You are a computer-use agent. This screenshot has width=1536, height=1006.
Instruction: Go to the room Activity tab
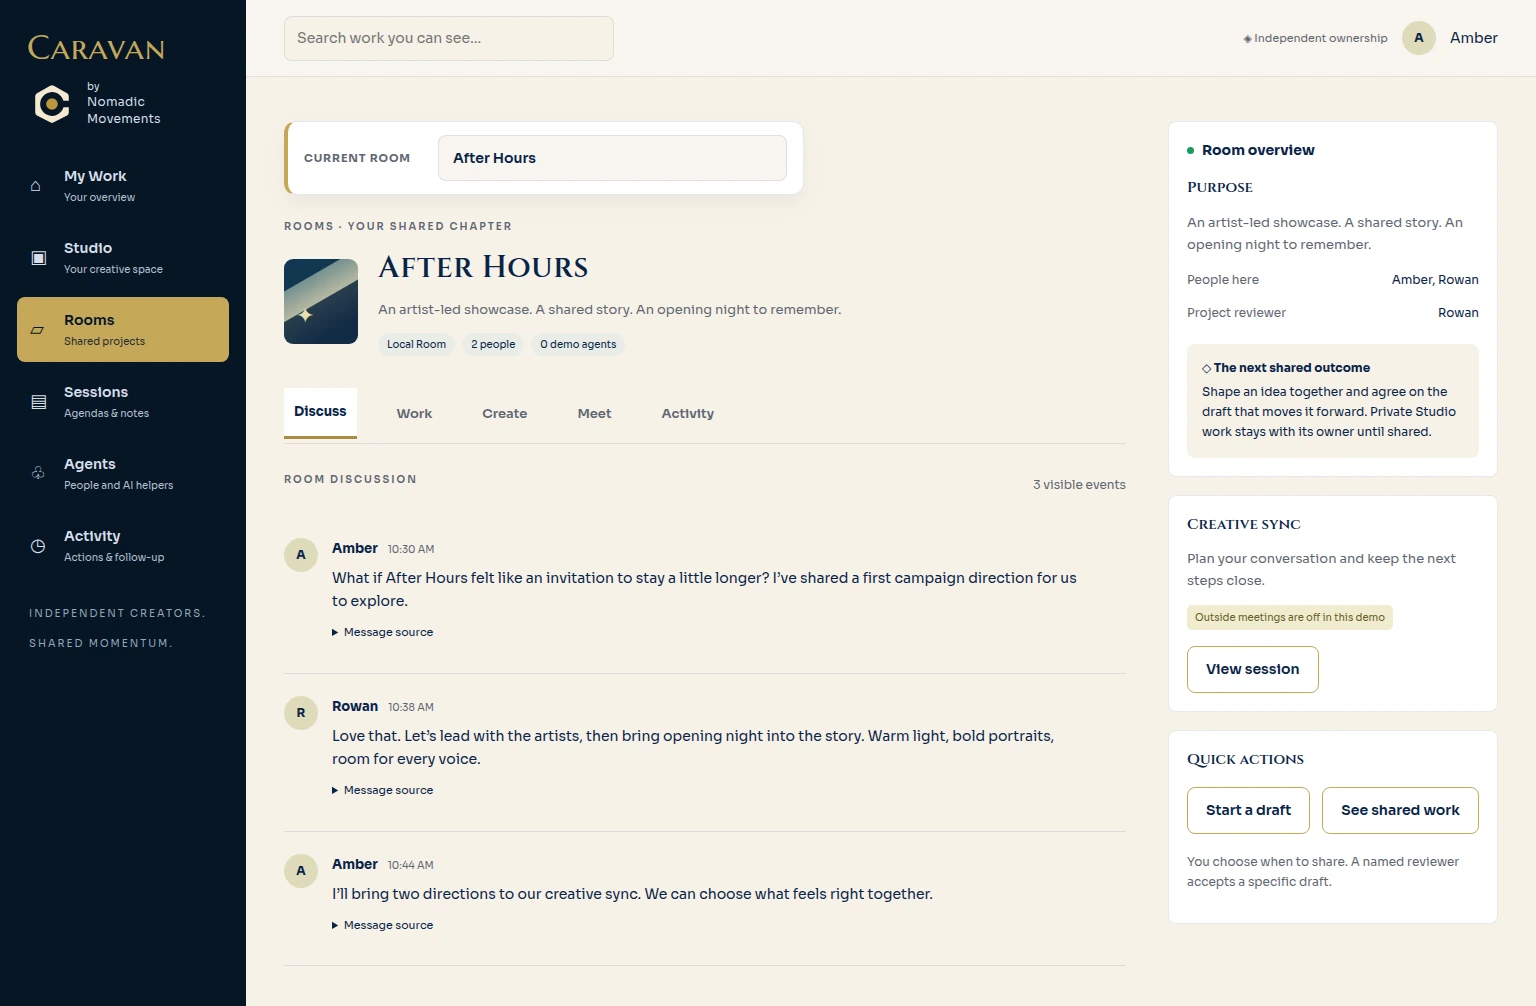687,414
